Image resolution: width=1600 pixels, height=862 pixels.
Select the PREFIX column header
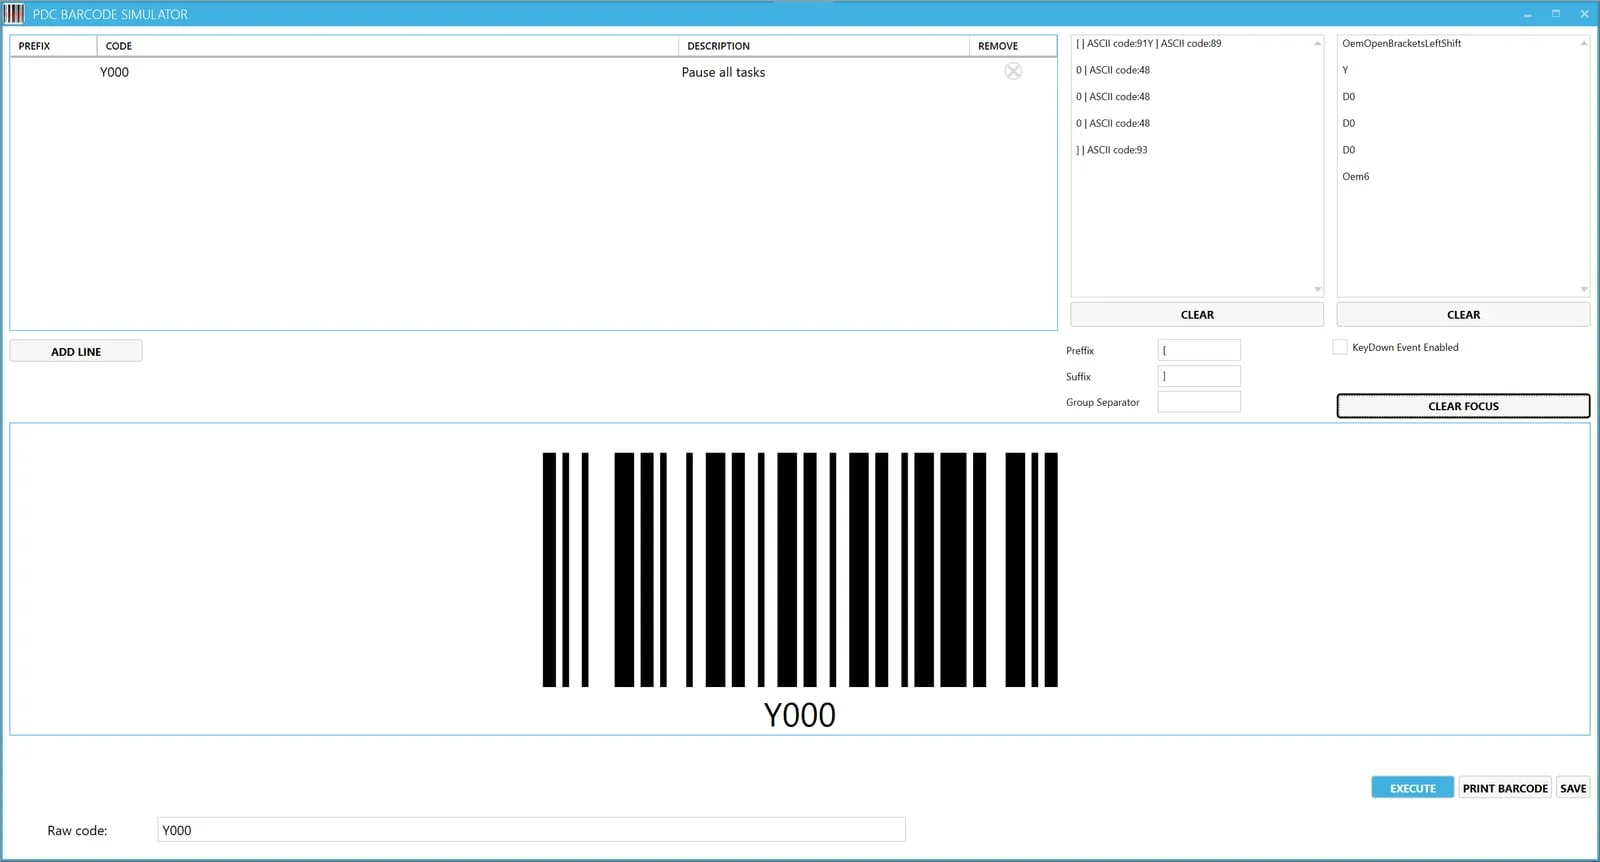point(53,46)
